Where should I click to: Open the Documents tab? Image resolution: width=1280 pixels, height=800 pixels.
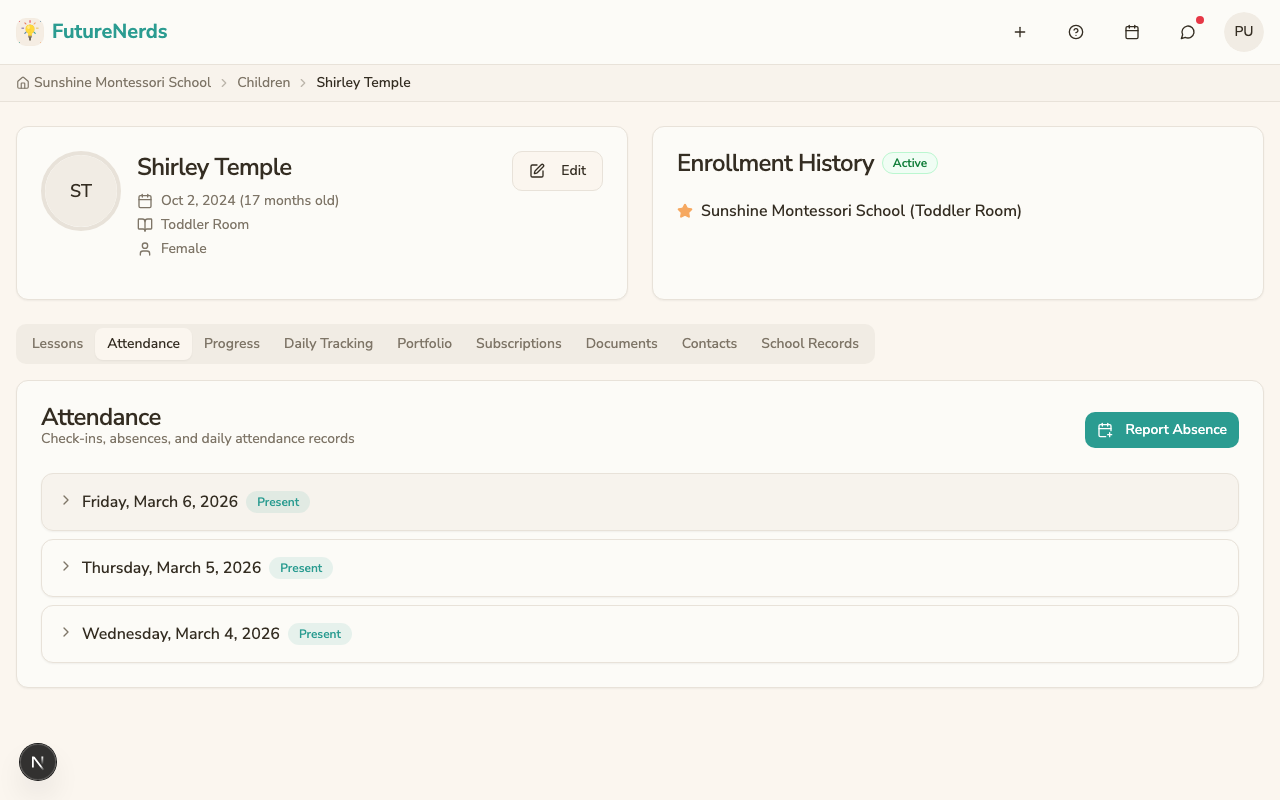point(621,343)
